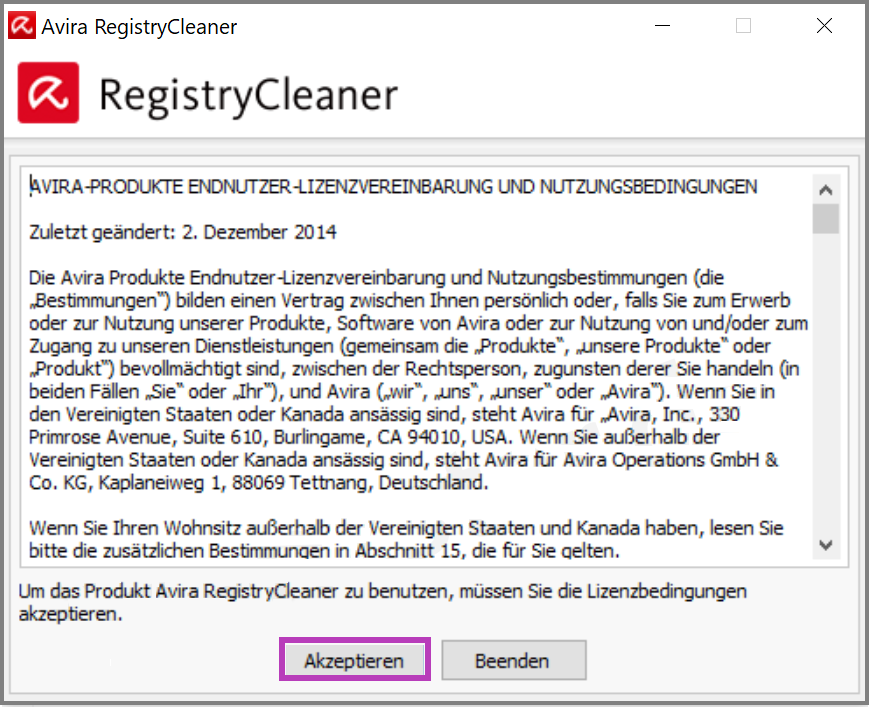Click the scroll-up arrow of the license text
This screenshot has height=707, width=870.
[x=826, y=190]
